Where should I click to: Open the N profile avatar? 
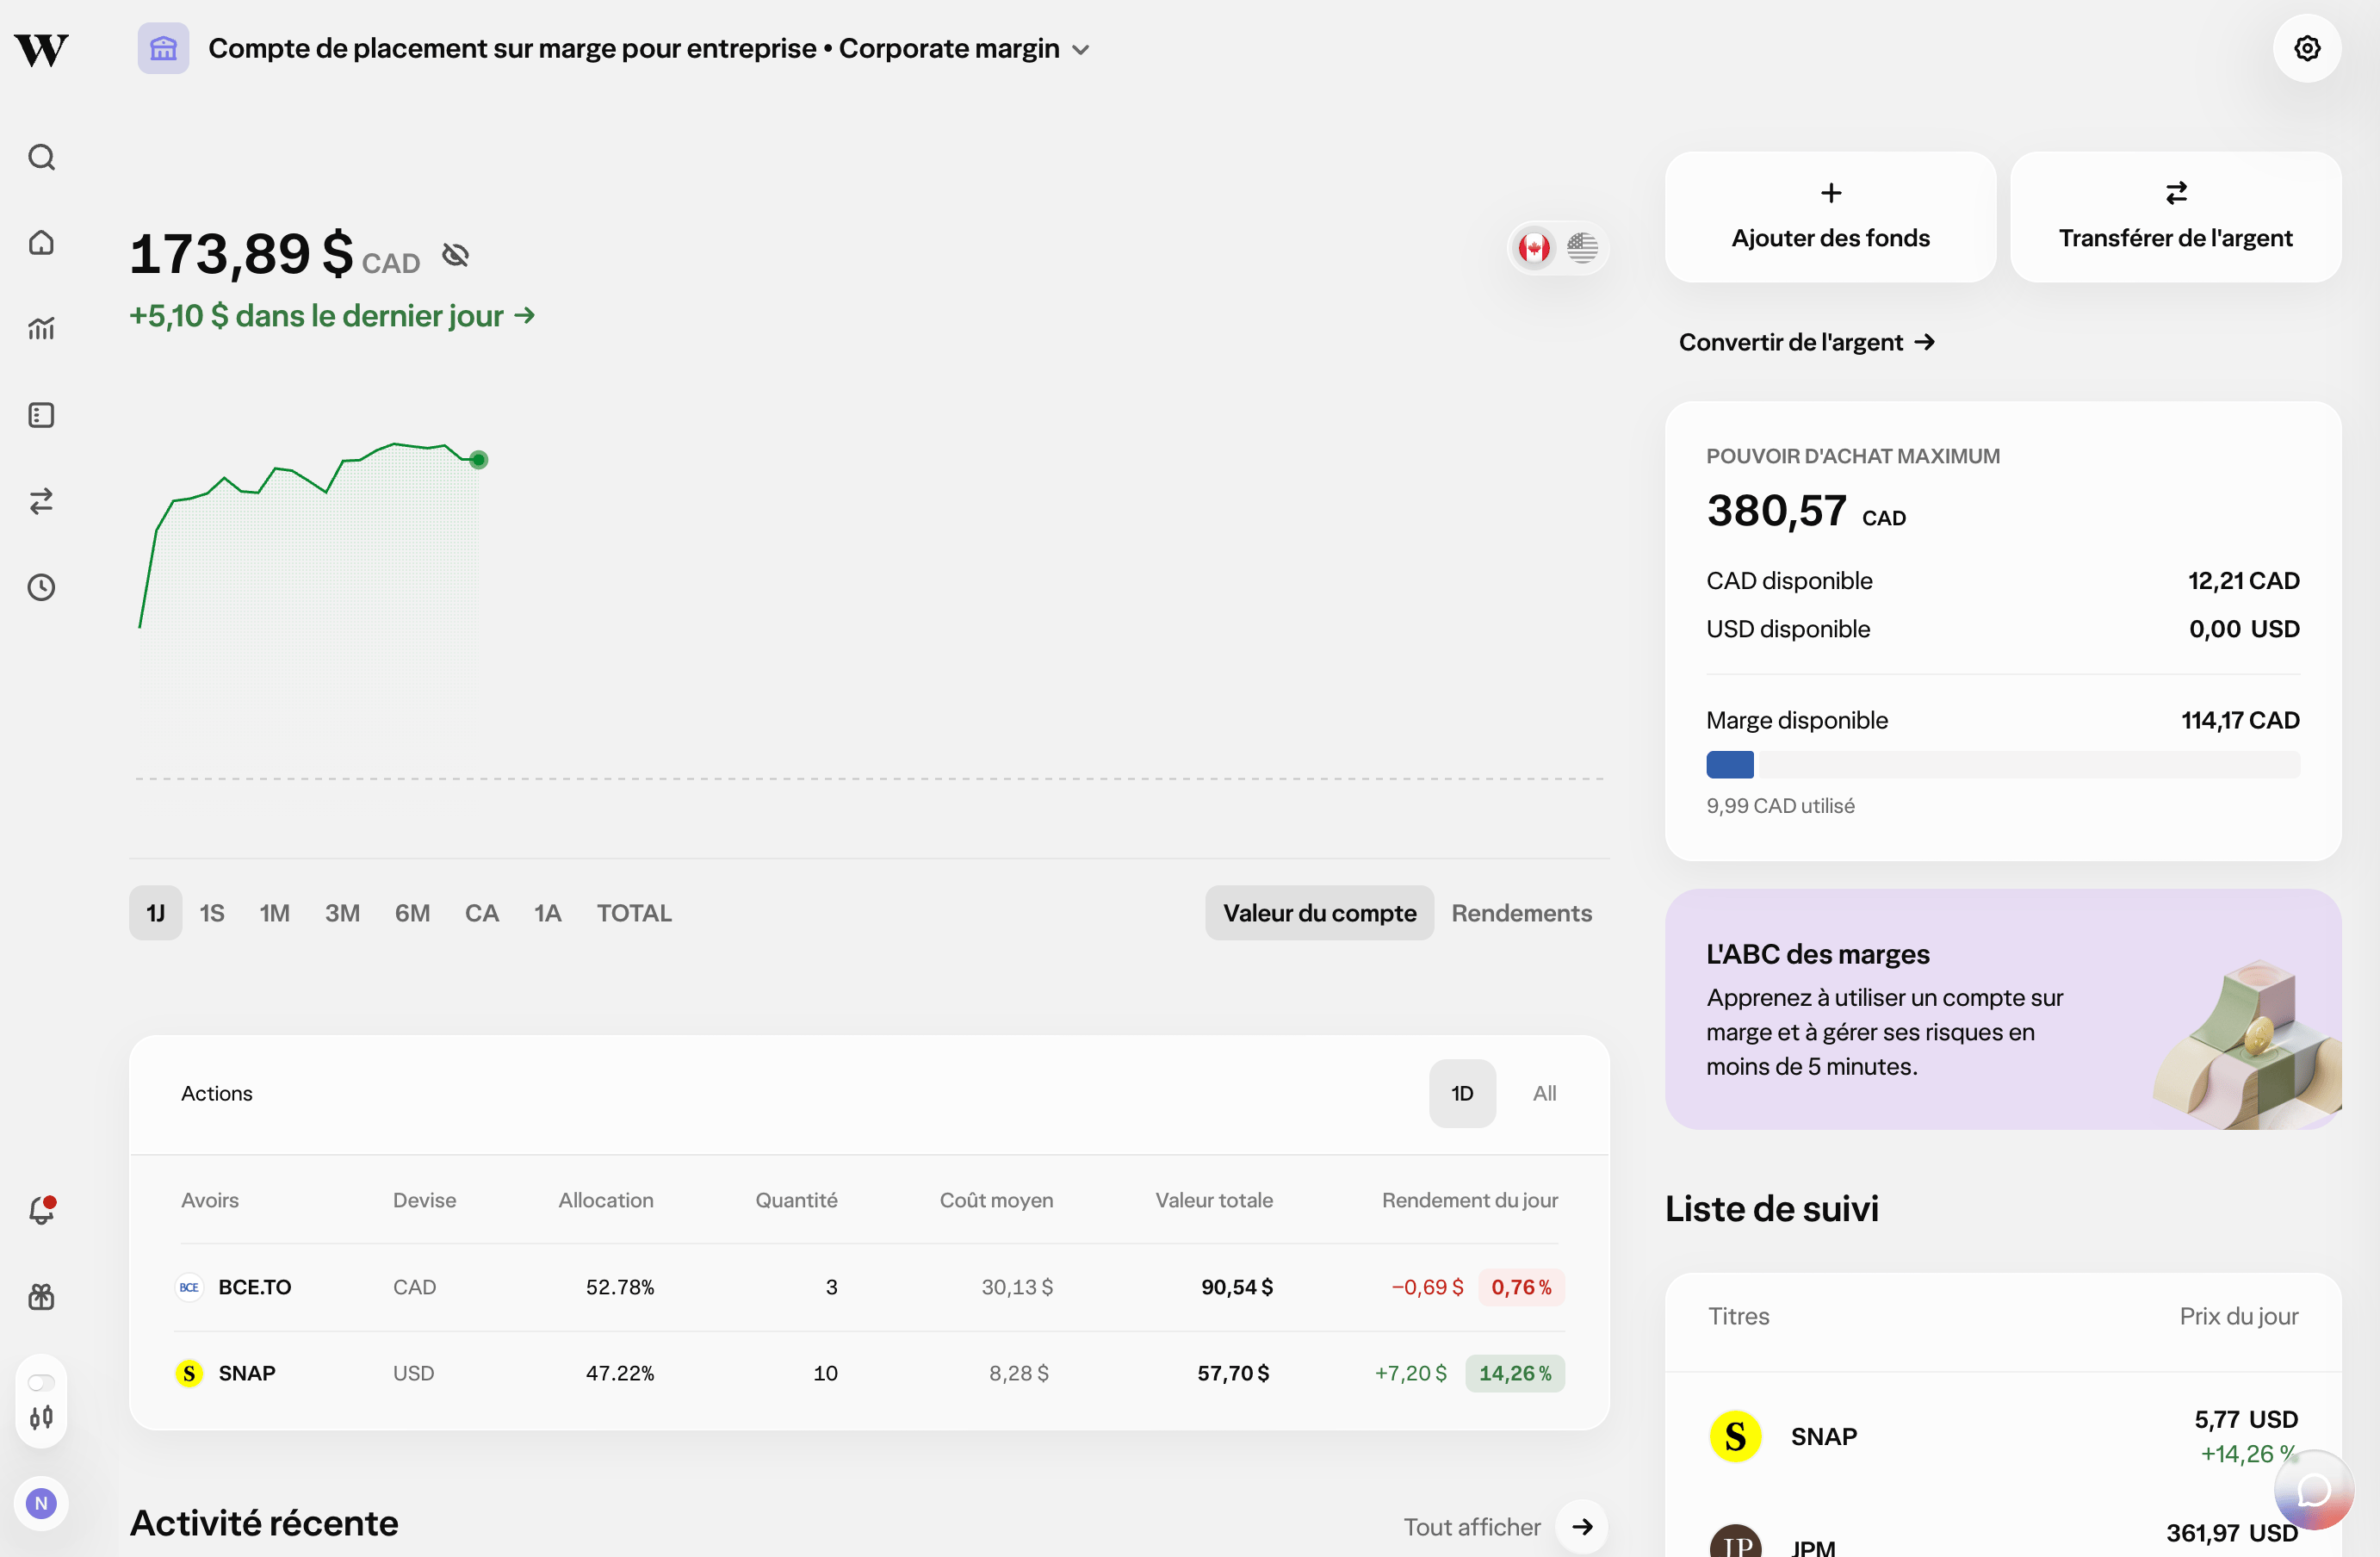41,1503
